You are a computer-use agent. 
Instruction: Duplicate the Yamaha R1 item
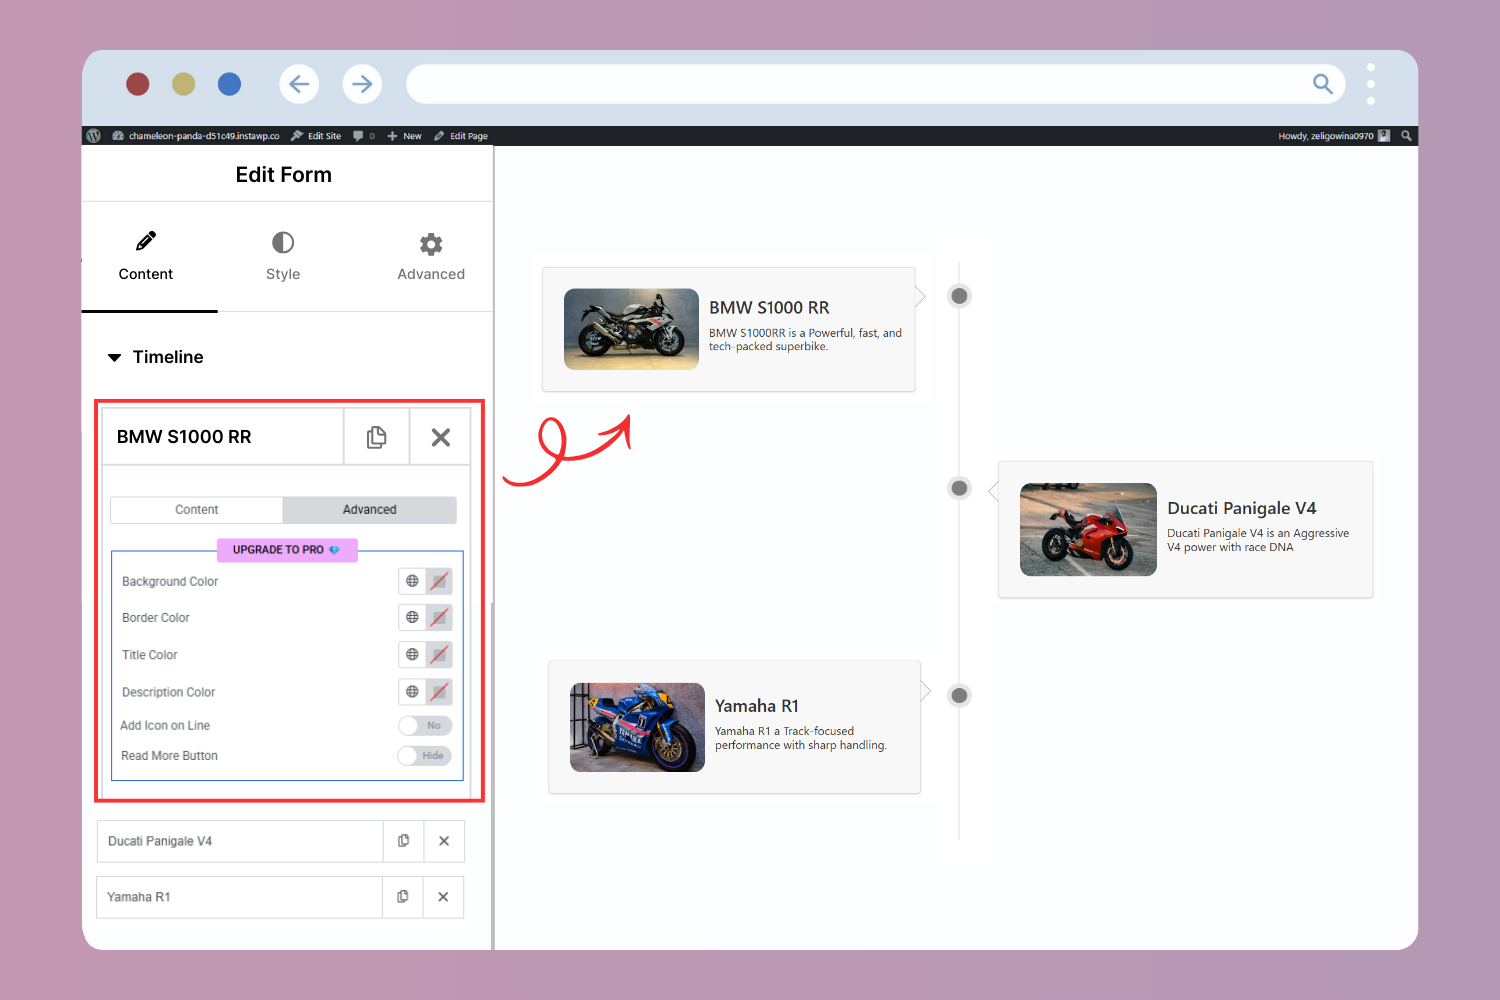point(402,897)
